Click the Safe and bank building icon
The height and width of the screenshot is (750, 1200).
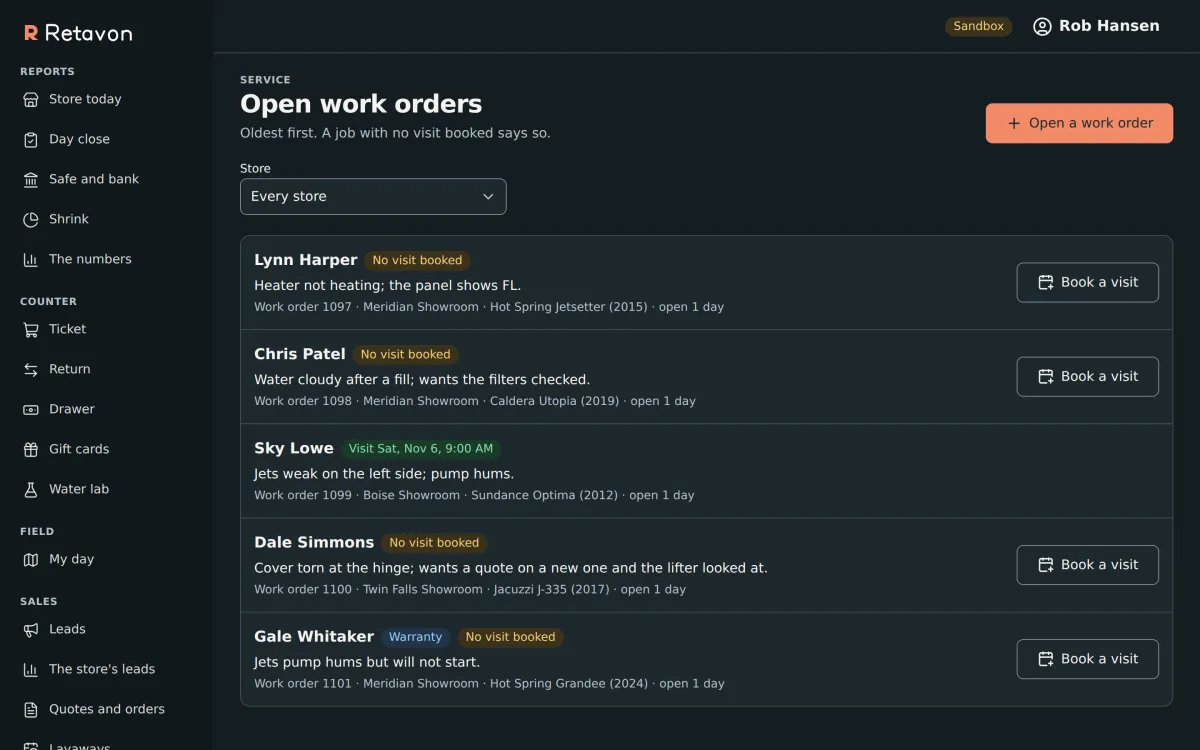coord(31,179)
